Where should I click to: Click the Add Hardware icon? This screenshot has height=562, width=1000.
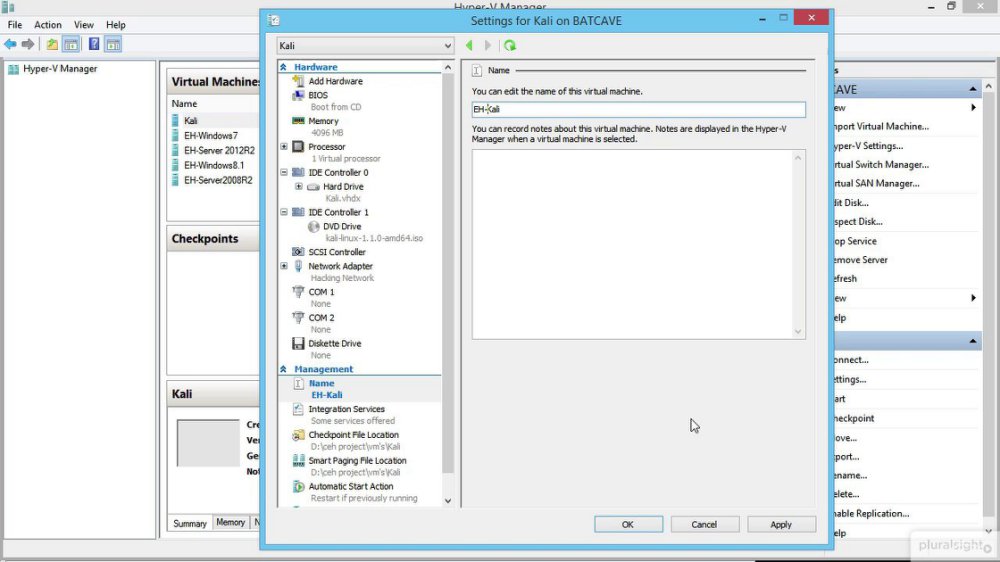point(298,81)
